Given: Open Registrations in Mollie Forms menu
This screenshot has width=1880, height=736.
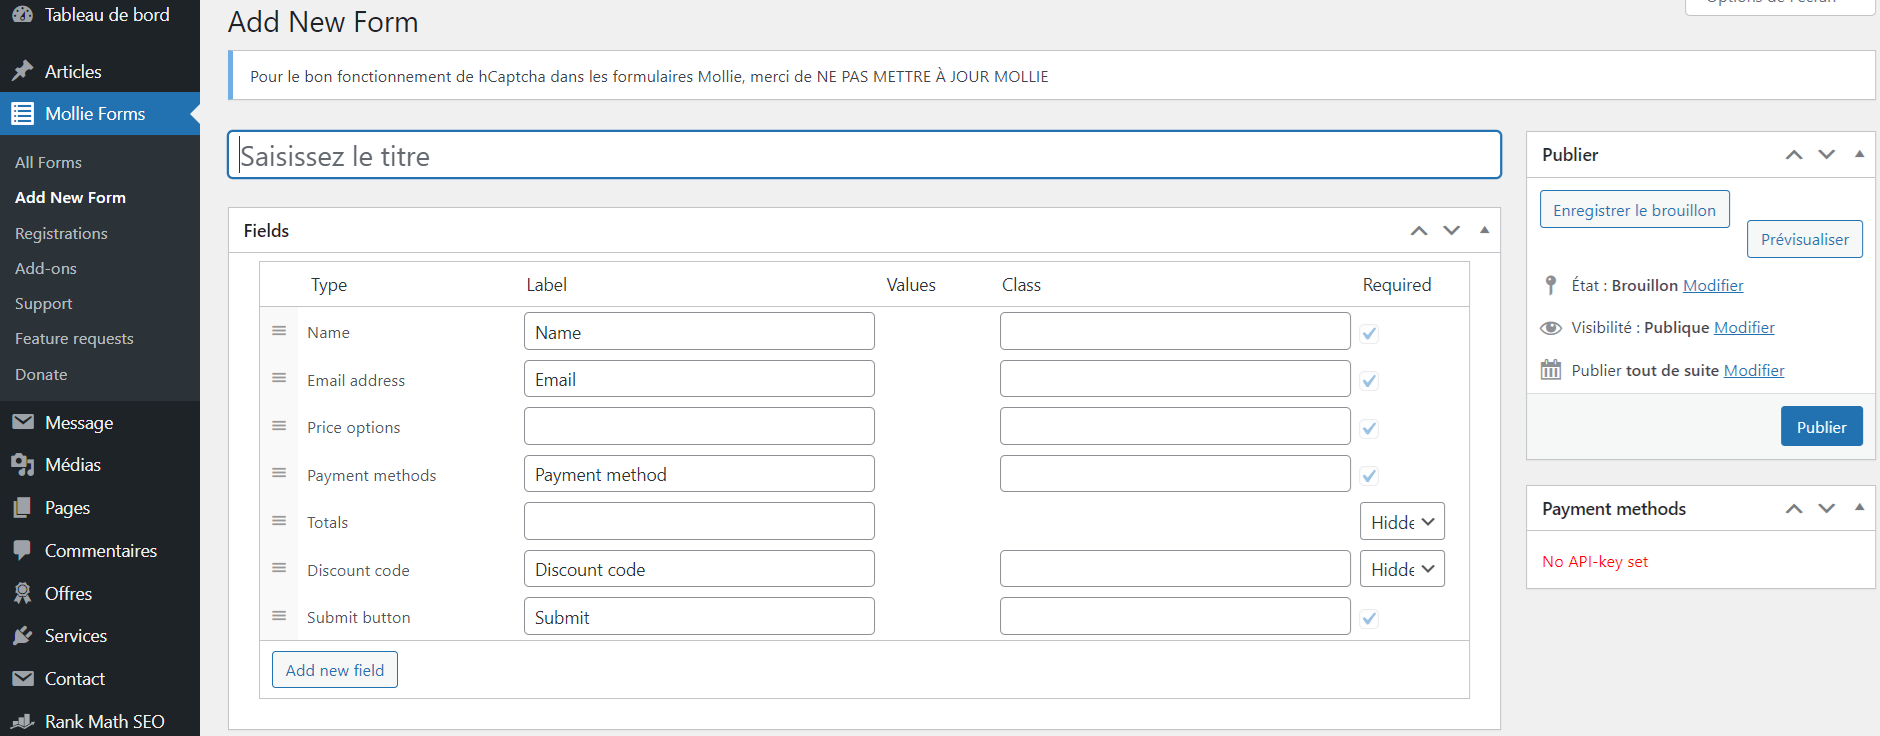Looking at the screenshot, I should coord(61,233).
